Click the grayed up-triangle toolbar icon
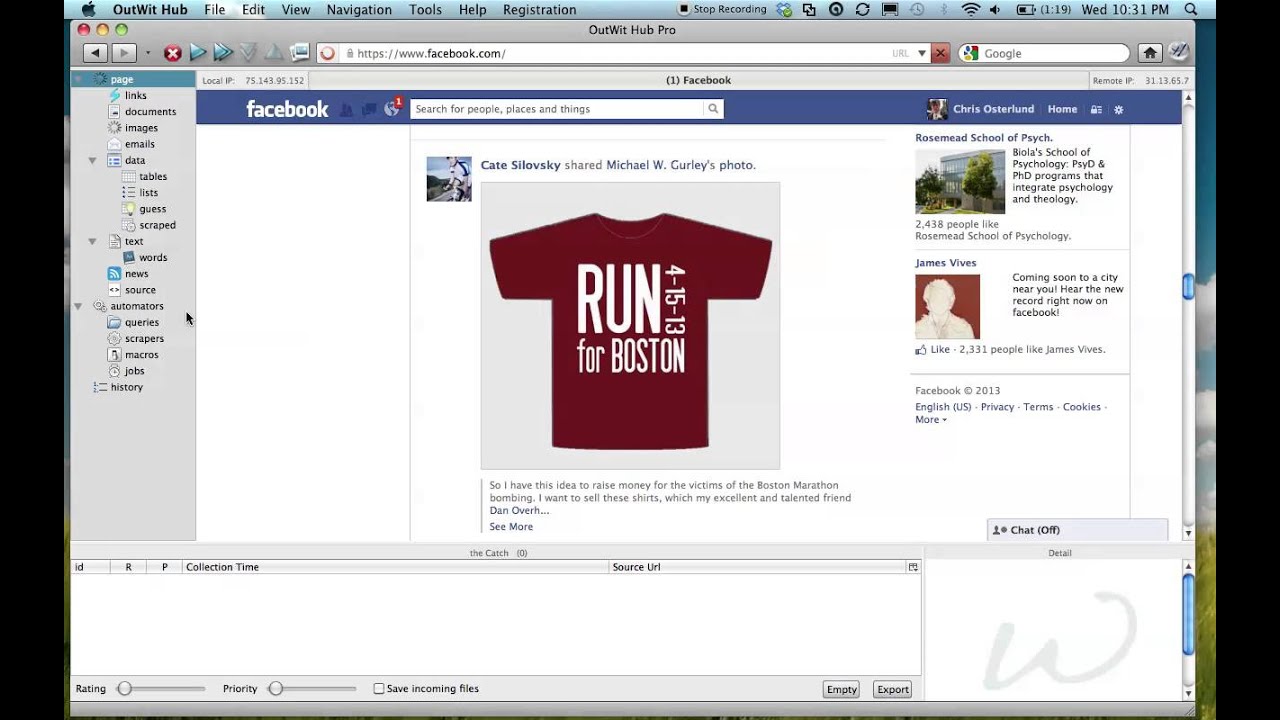Image resolution: width=1280 pixels, height=720 pixels. (x=273, y=53)
